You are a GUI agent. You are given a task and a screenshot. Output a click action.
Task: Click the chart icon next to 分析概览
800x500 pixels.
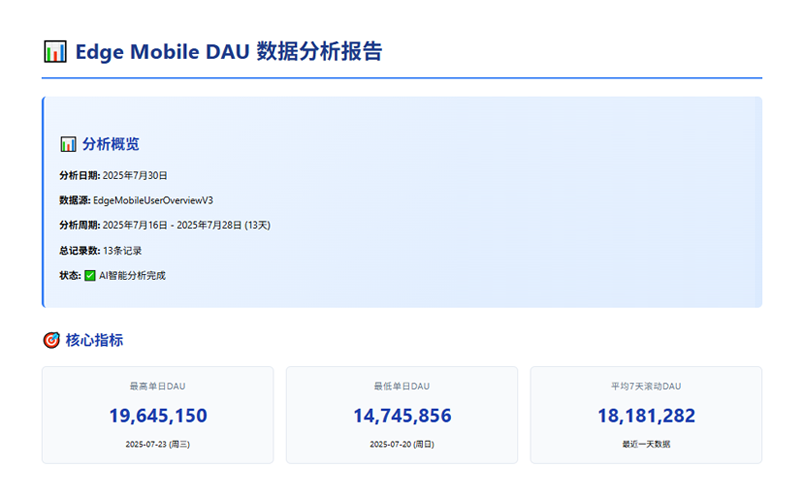coord(68,144)
